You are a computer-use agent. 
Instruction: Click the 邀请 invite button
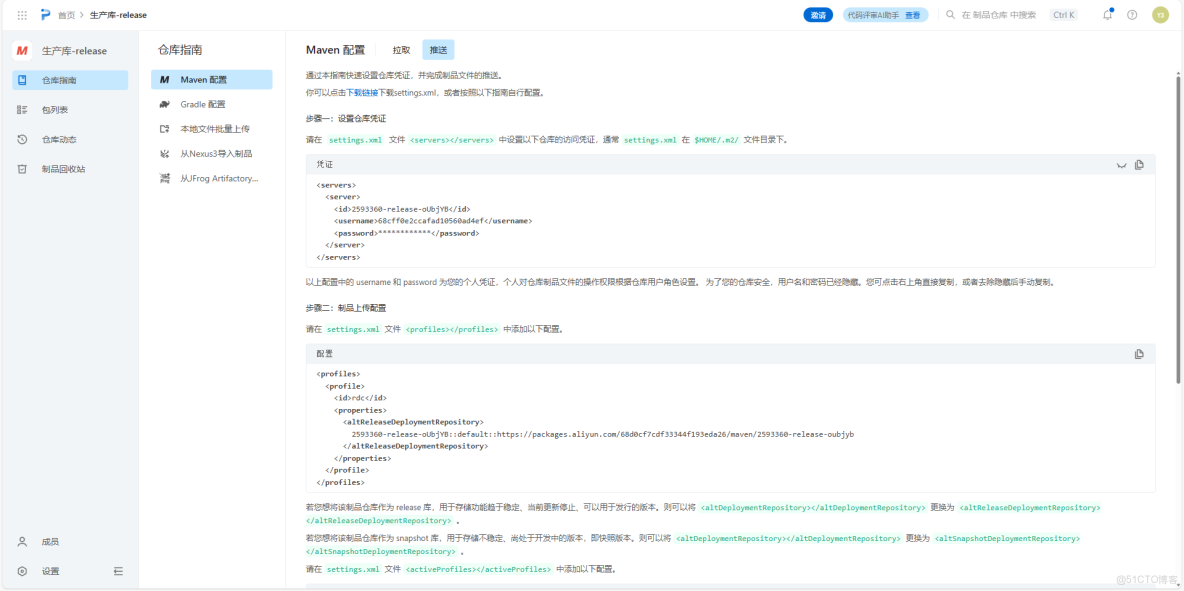point(818,14)
